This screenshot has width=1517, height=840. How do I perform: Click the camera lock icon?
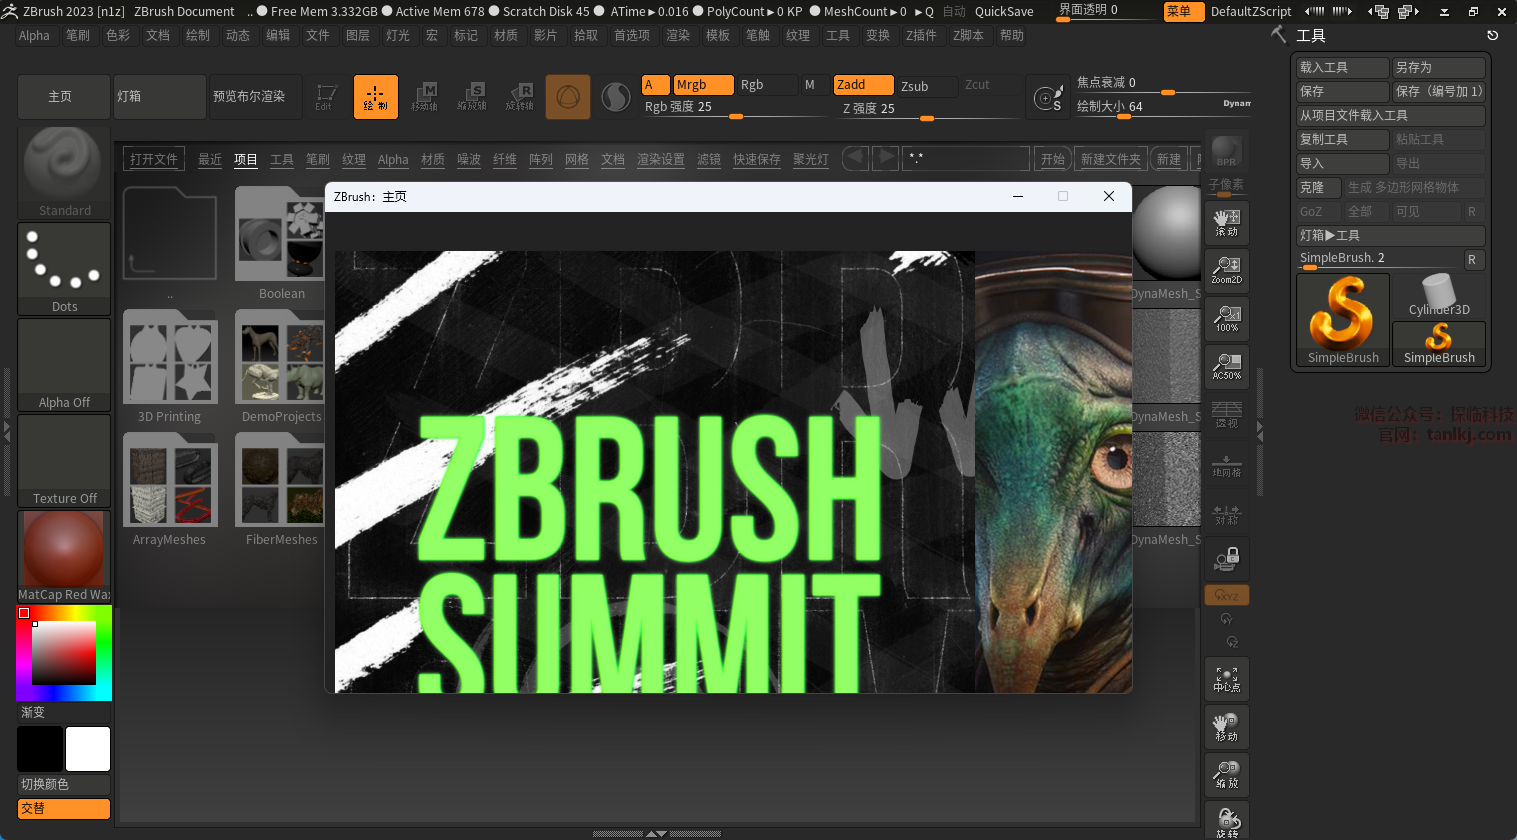coord(1226,558)
